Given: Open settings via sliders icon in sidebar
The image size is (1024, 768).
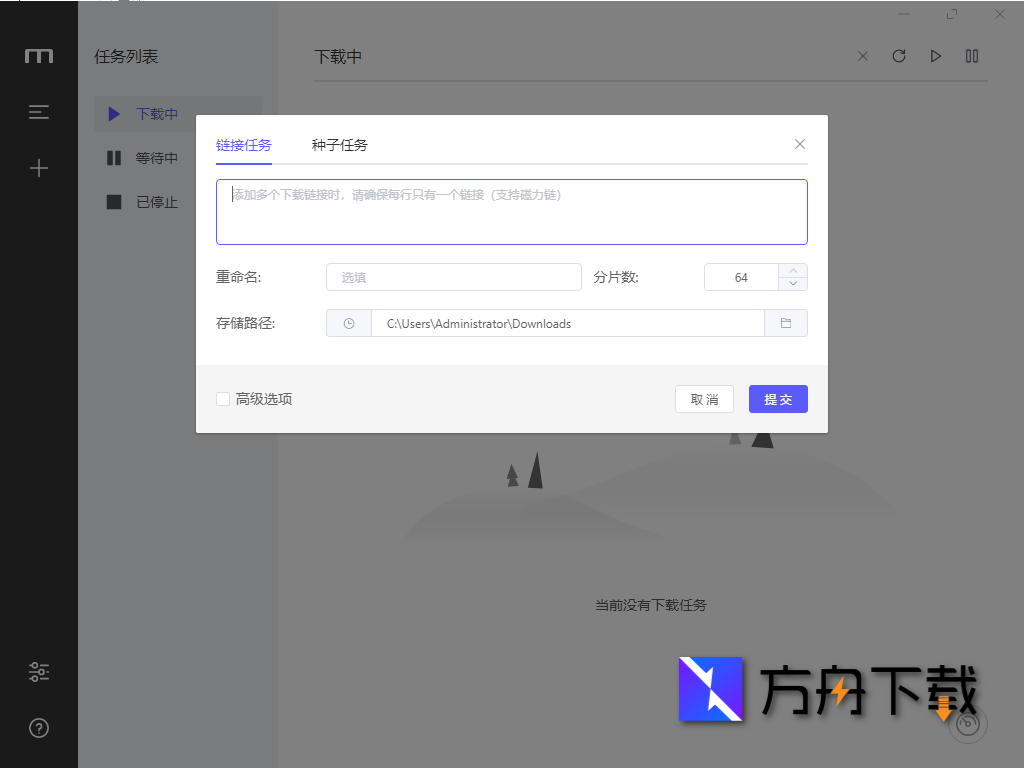Looking at the screenshot, I should click(38, 672).
